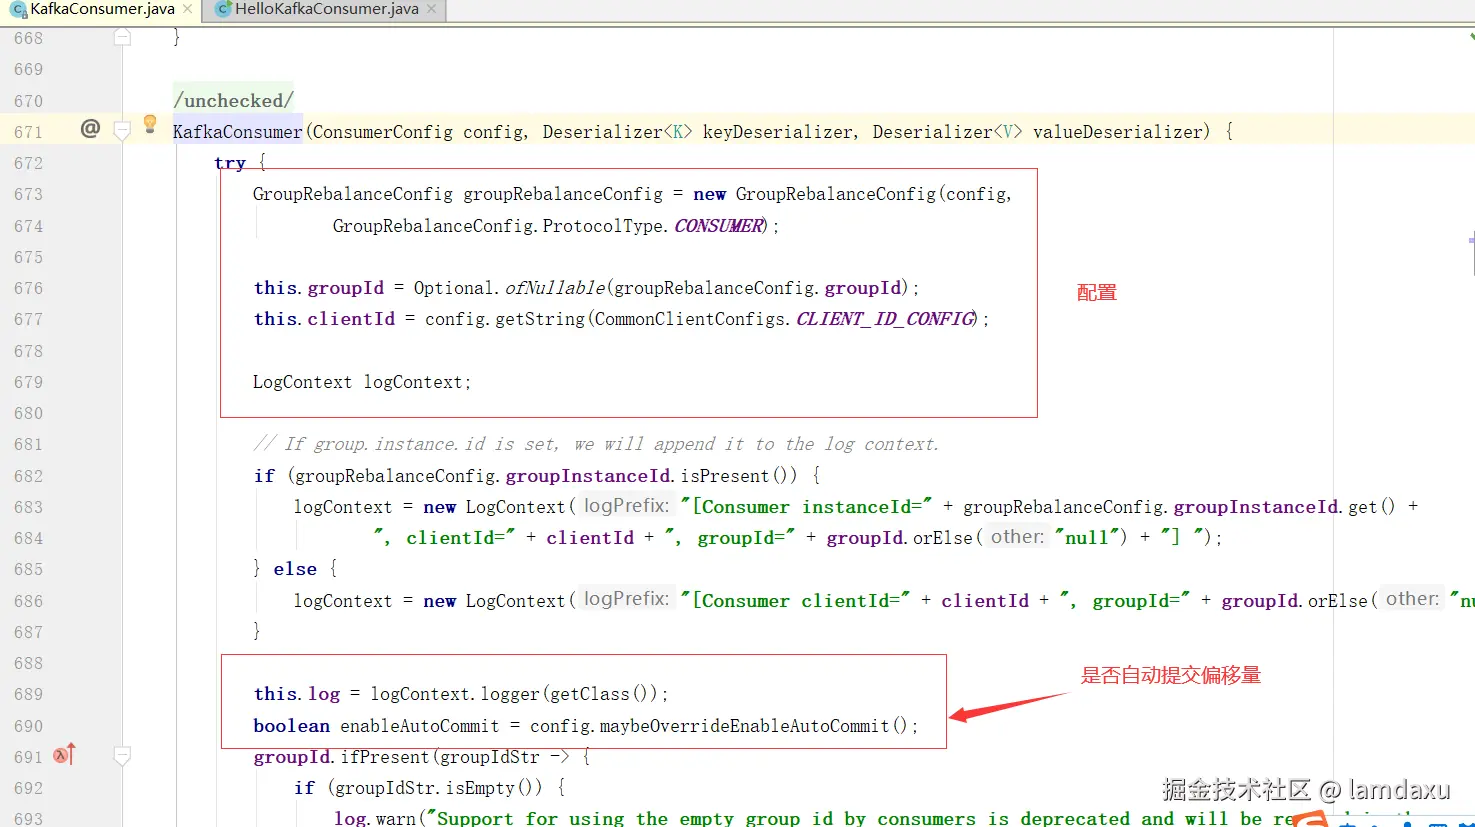Place cursor on the try keyword
The width and height of the screenshot is (1475, 827).
tap(229, 163)
